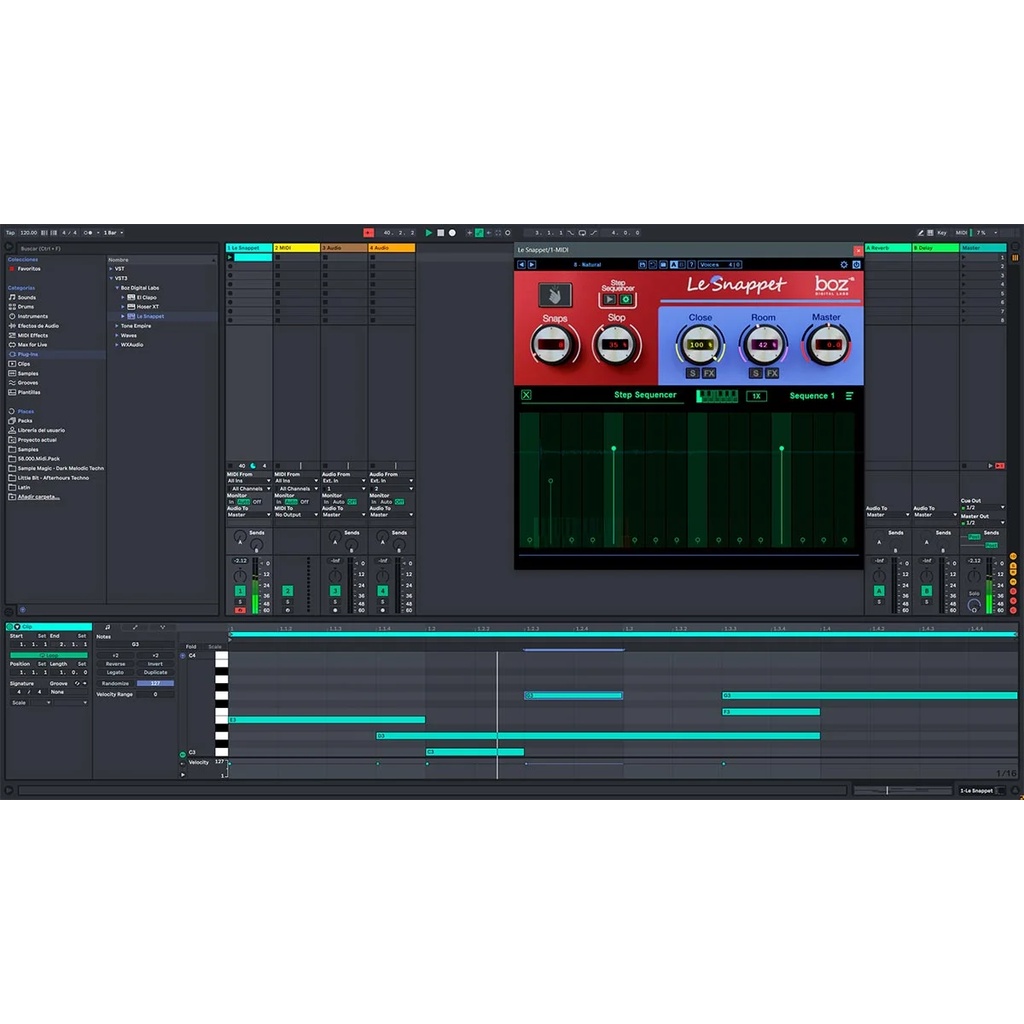Open the MIDI From dropdown on track 1

click(x=248, y=481)
